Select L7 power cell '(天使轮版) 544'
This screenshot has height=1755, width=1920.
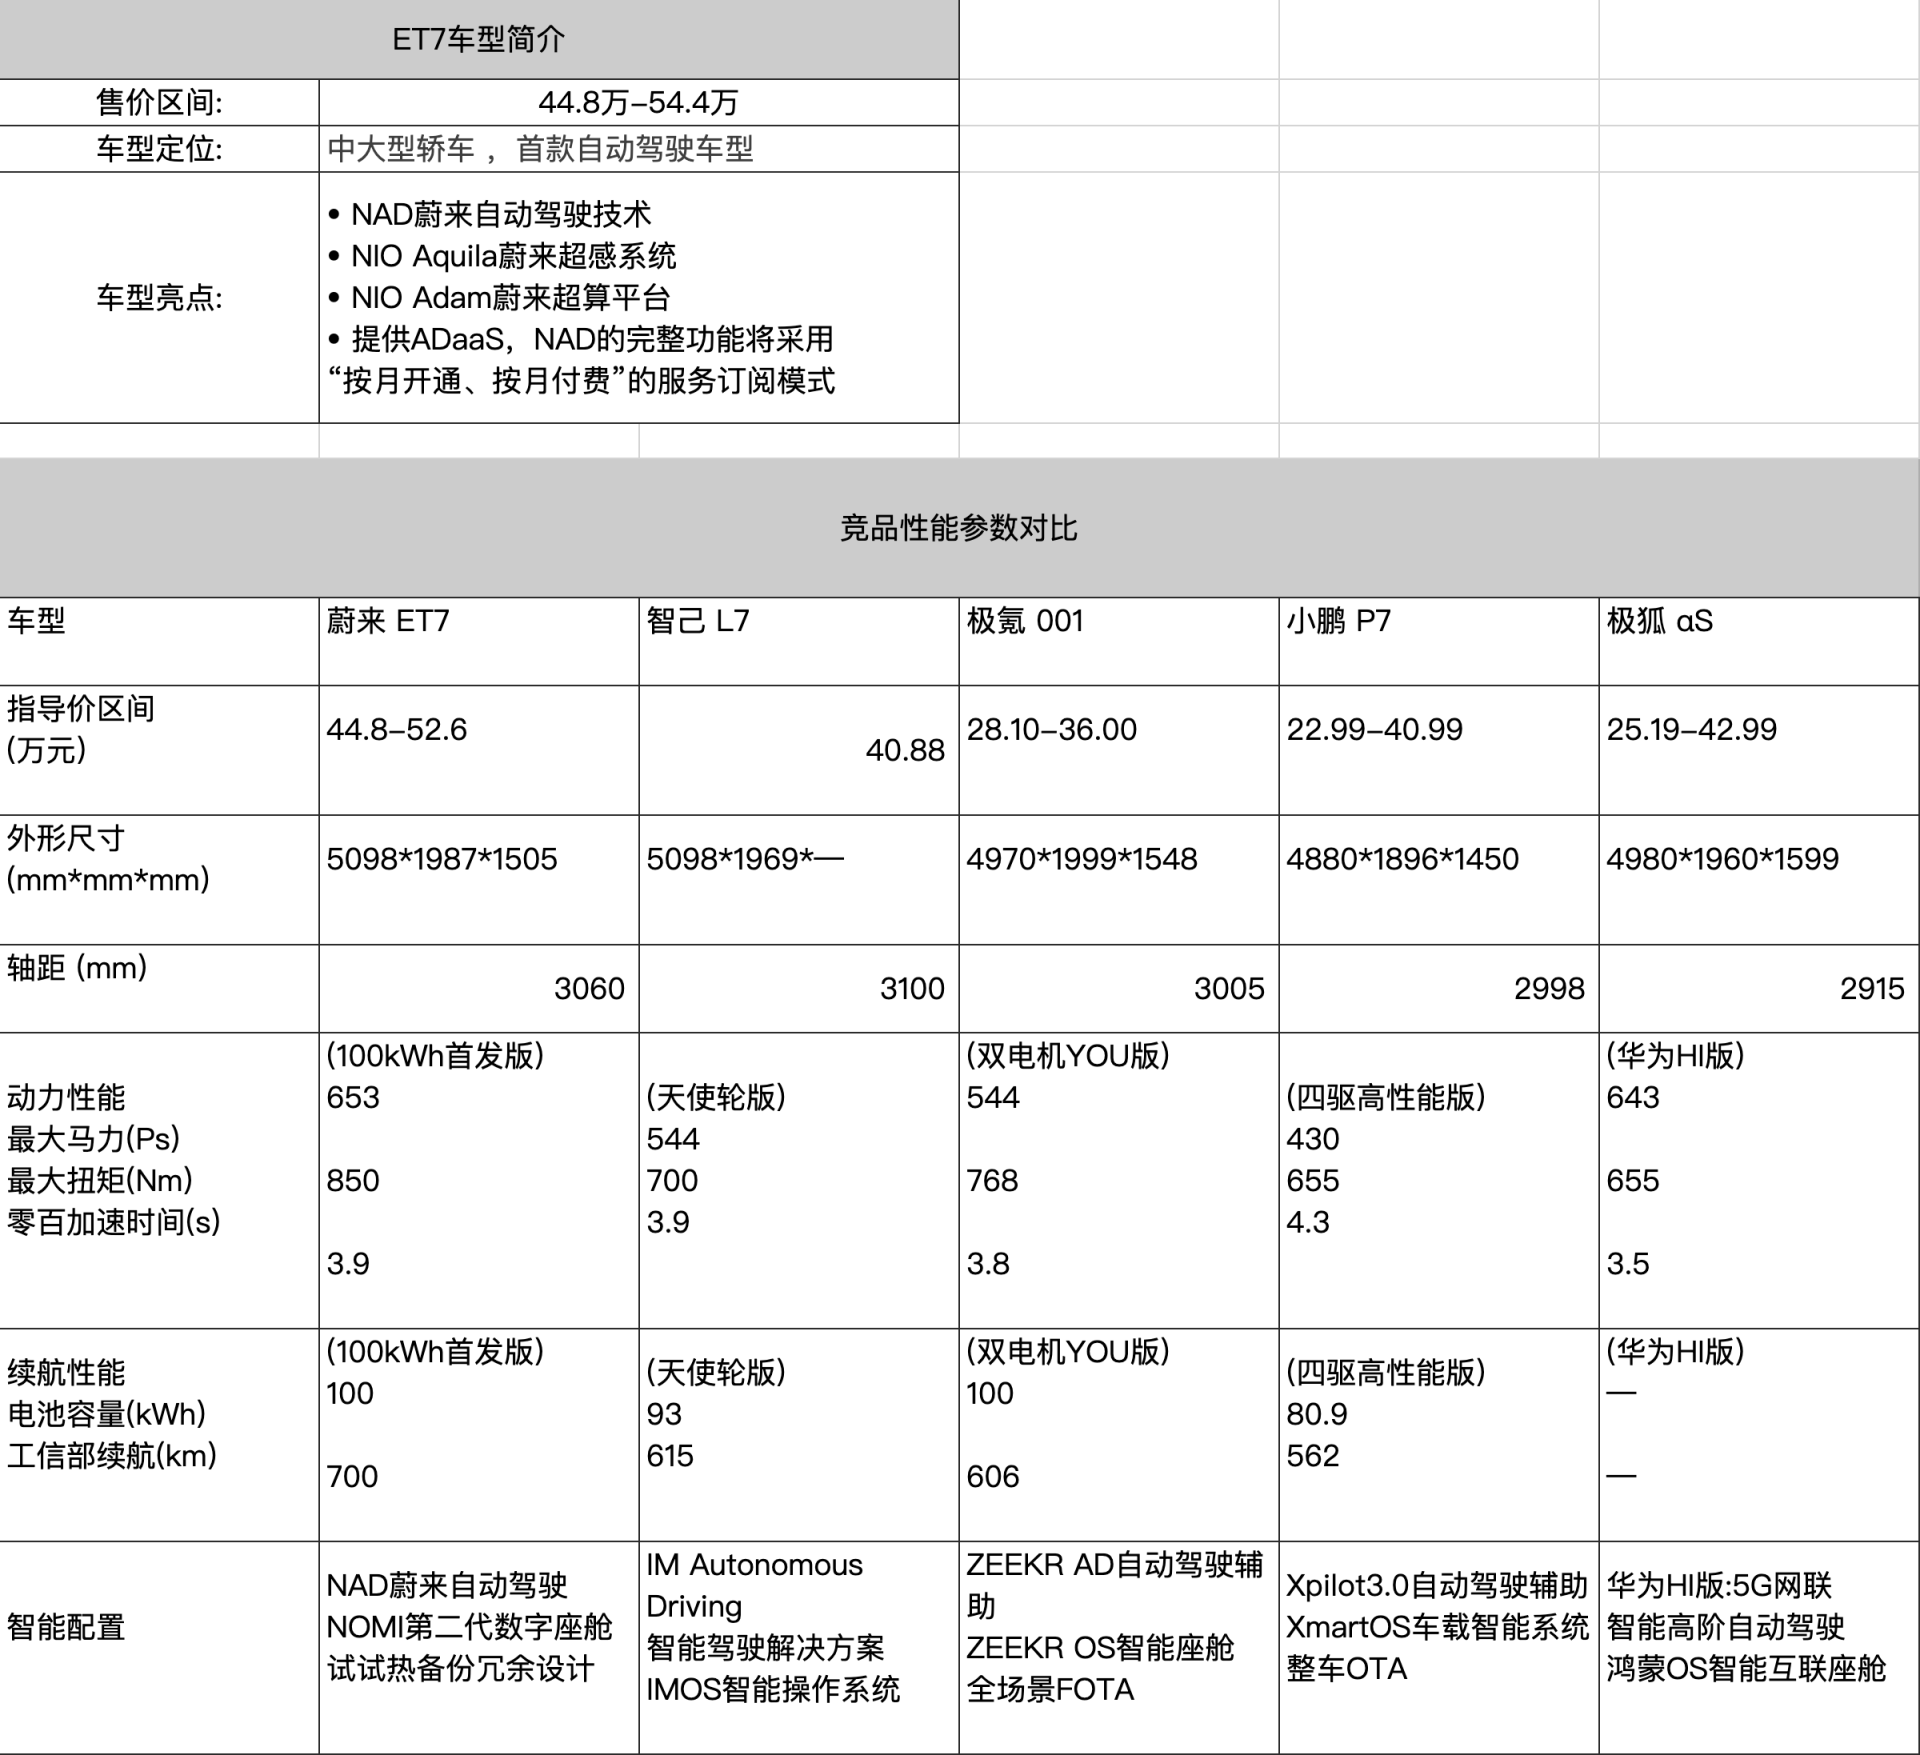point(799,1180)
